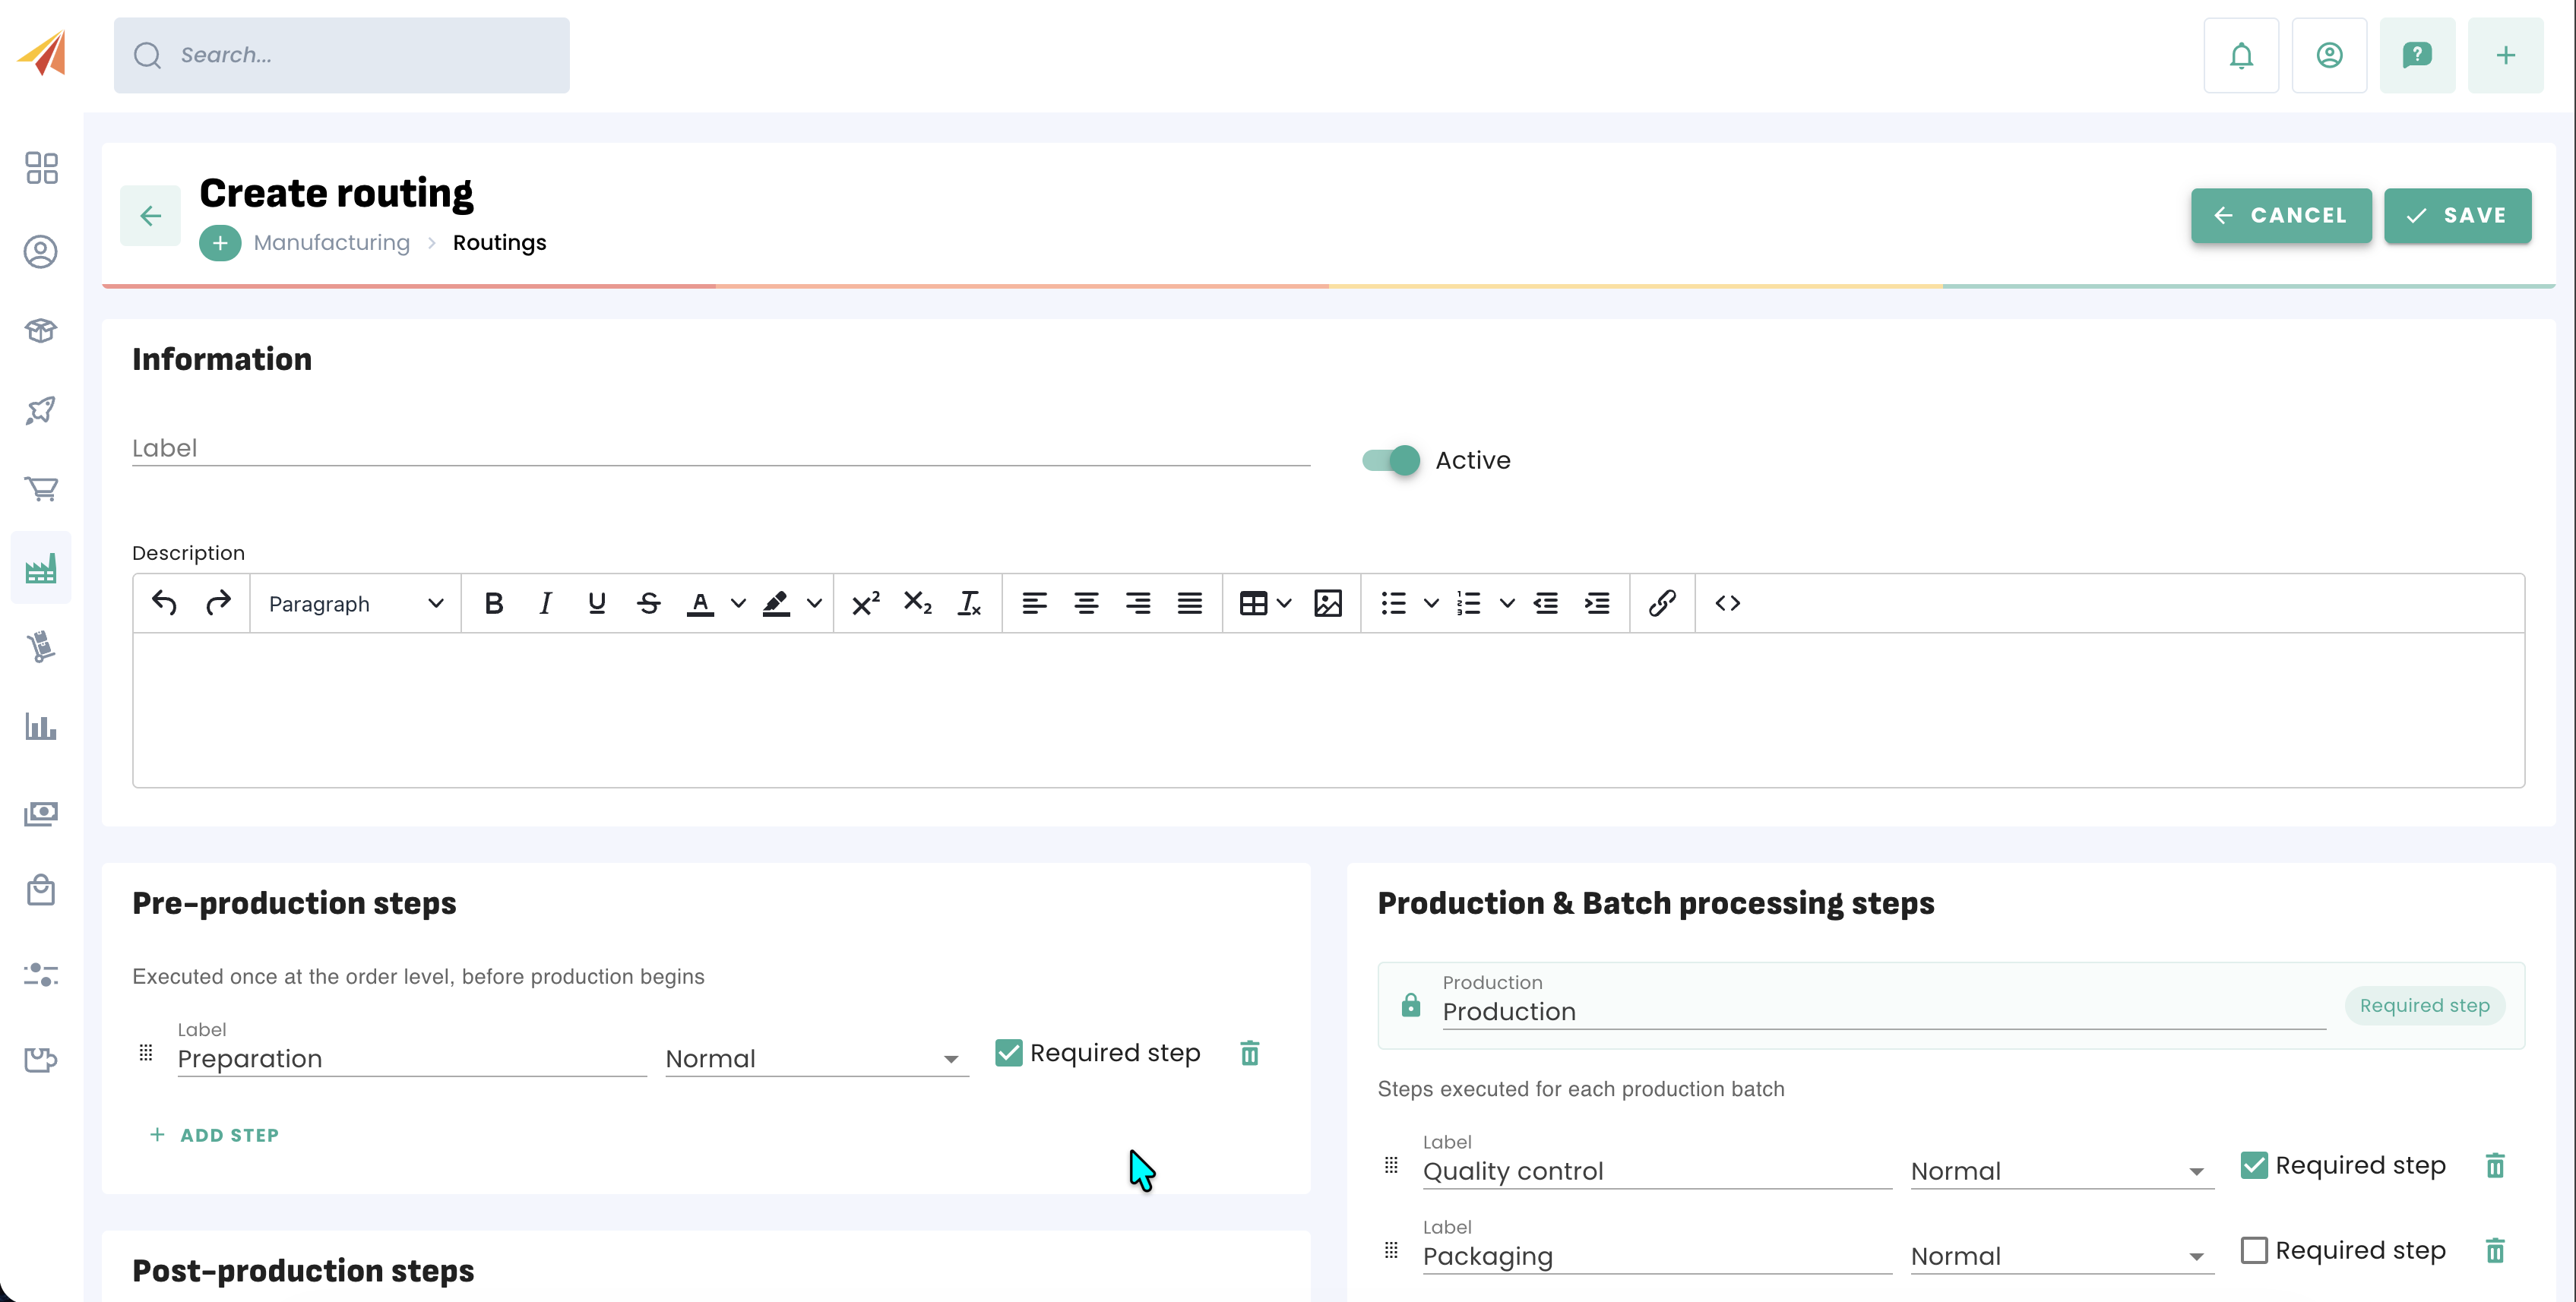Apply strikethrough formatting
This screenshot has height=1302, width=2576.
click(648, 603)
